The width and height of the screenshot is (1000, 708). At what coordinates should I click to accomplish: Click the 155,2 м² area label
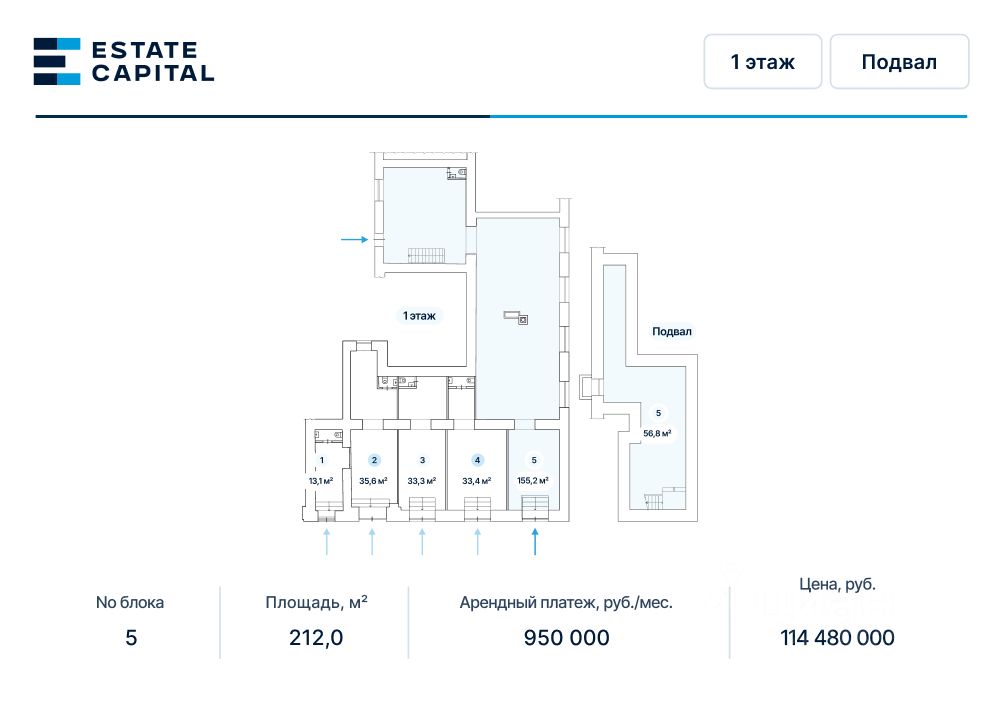(x=533, y=480)
